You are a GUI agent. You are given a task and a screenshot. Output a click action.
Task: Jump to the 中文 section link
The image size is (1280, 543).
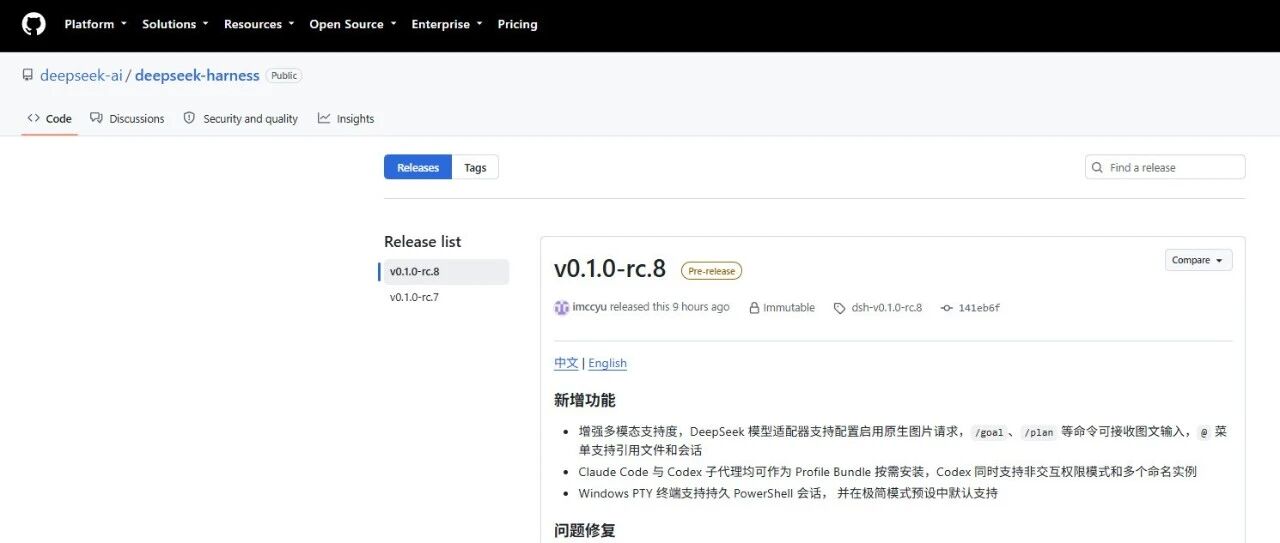point(566,363)
